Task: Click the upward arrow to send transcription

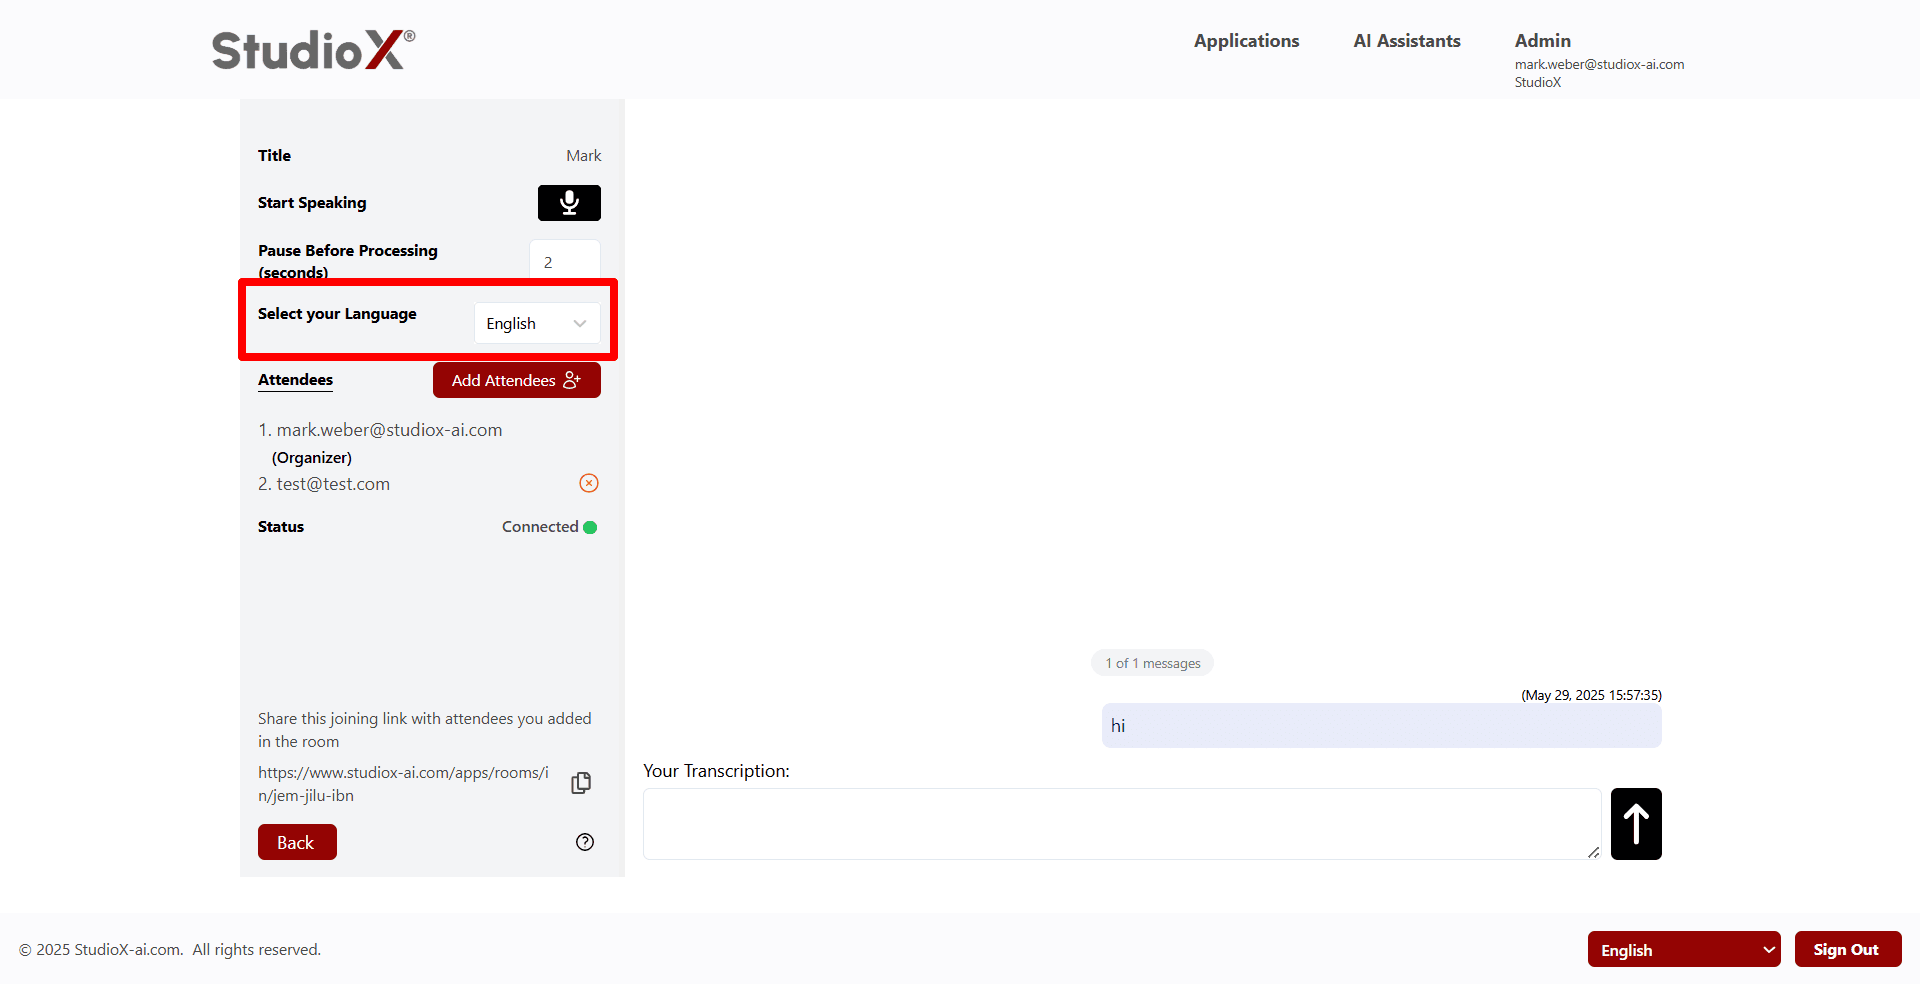Action: click(1636, 823)
